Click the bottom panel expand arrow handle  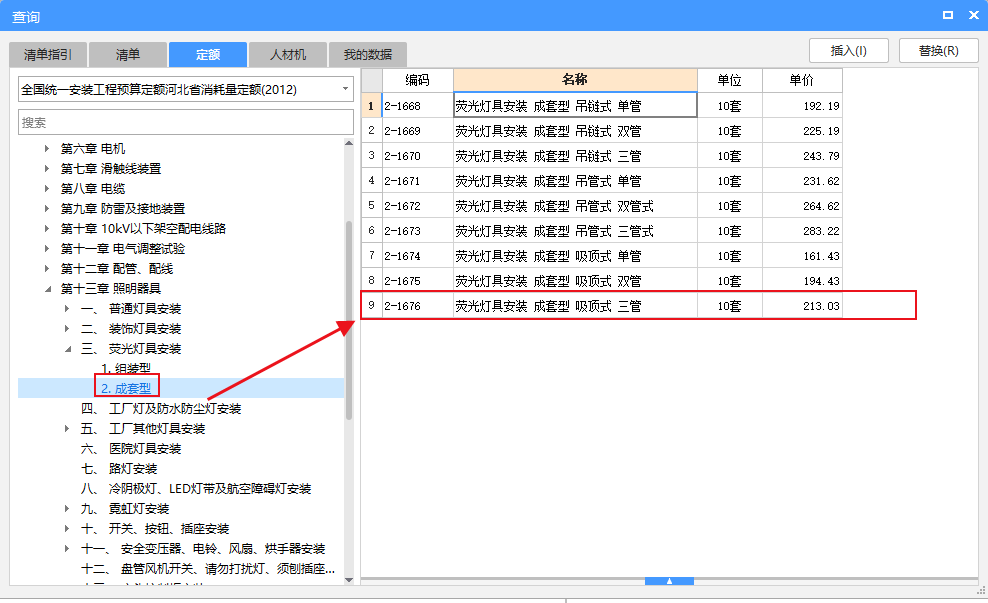click(x=669, y=581)
